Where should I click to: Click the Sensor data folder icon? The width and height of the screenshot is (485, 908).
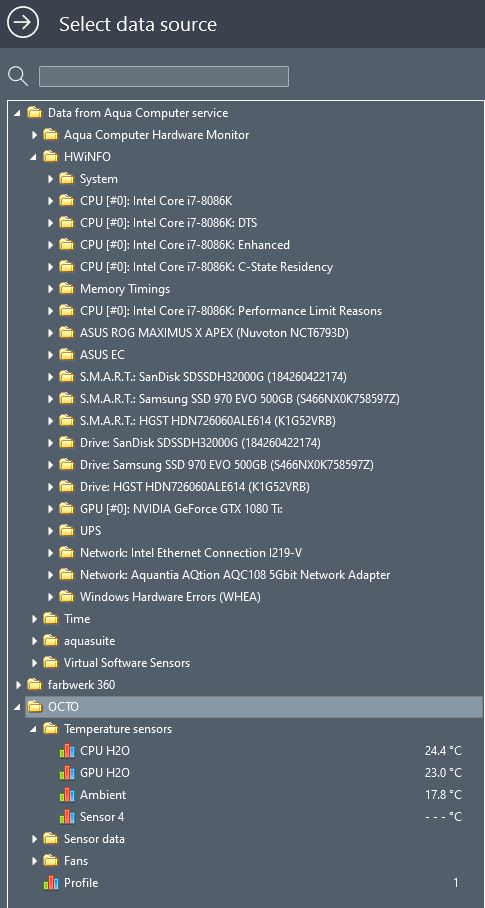click(x=51, y=839)
